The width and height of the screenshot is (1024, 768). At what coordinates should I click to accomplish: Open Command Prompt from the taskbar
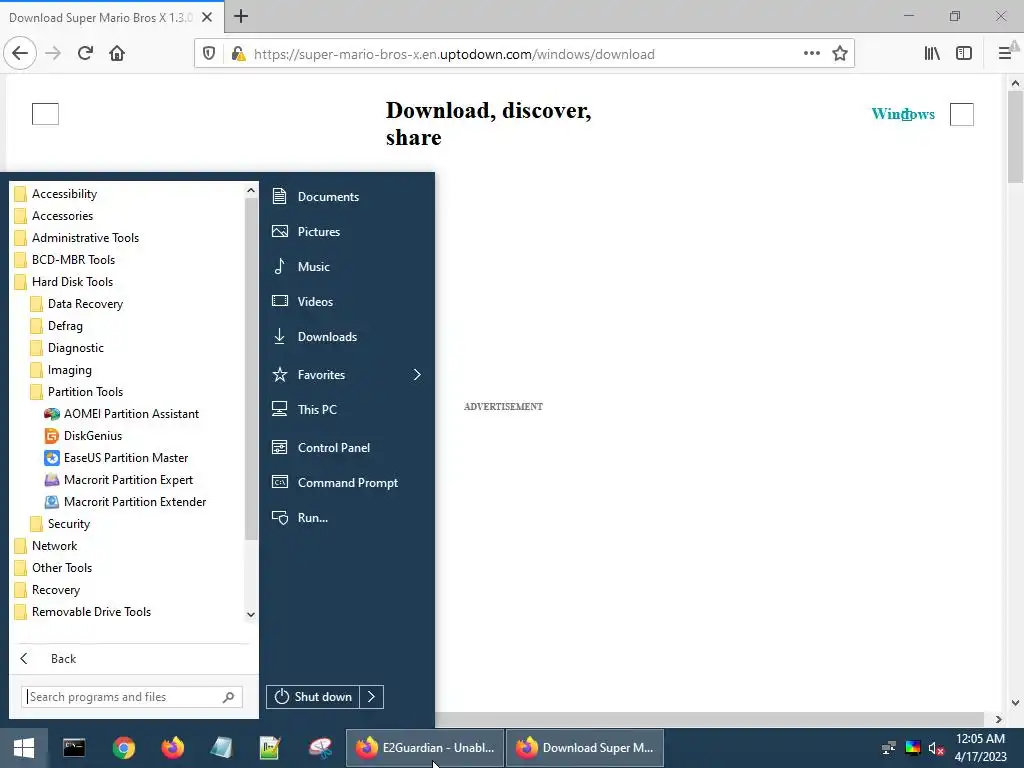[x=74, y=748]
